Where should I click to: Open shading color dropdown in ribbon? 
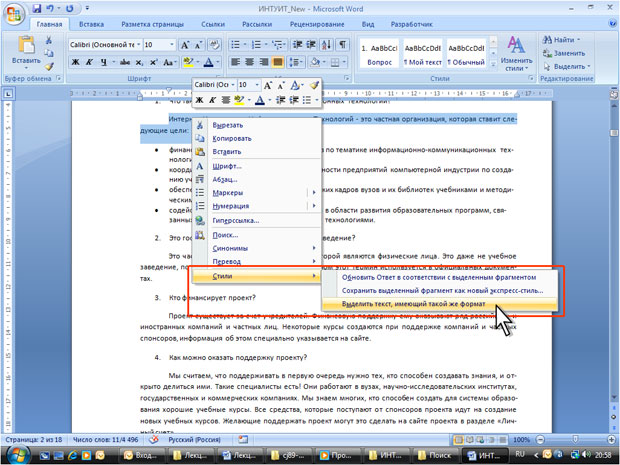coord(322,62)
